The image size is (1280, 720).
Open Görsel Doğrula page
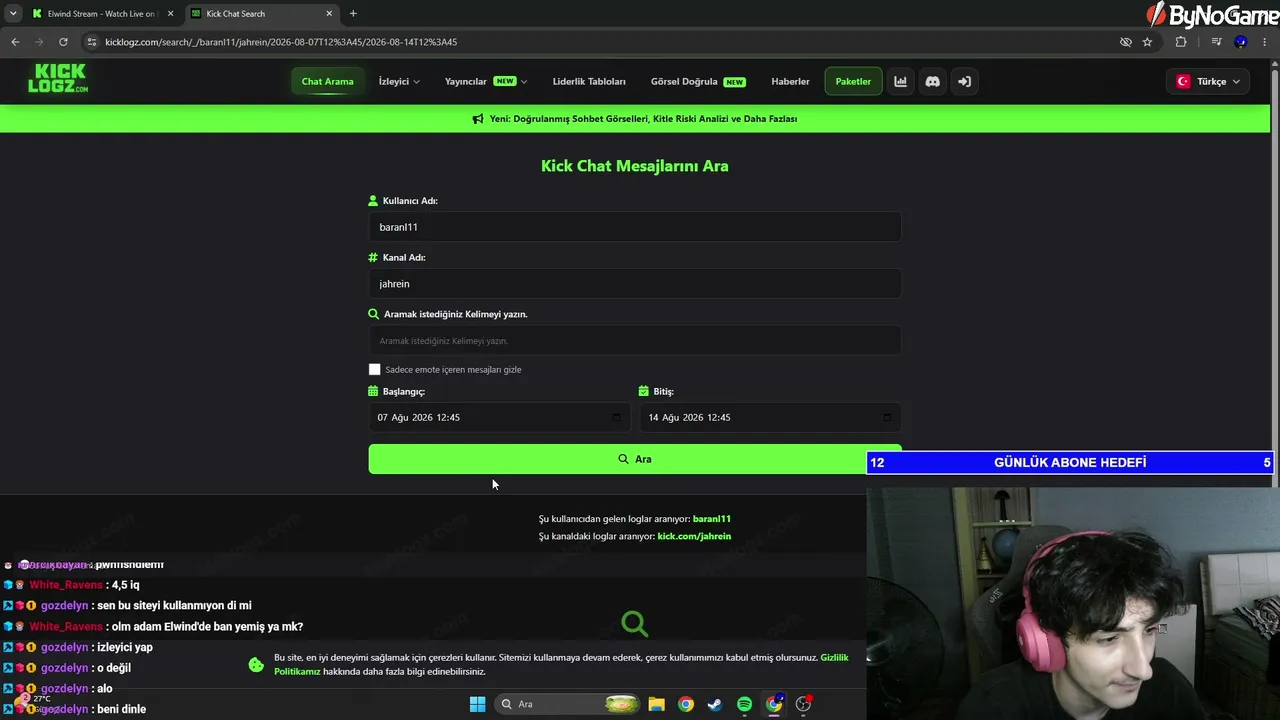tap(698, 82)
